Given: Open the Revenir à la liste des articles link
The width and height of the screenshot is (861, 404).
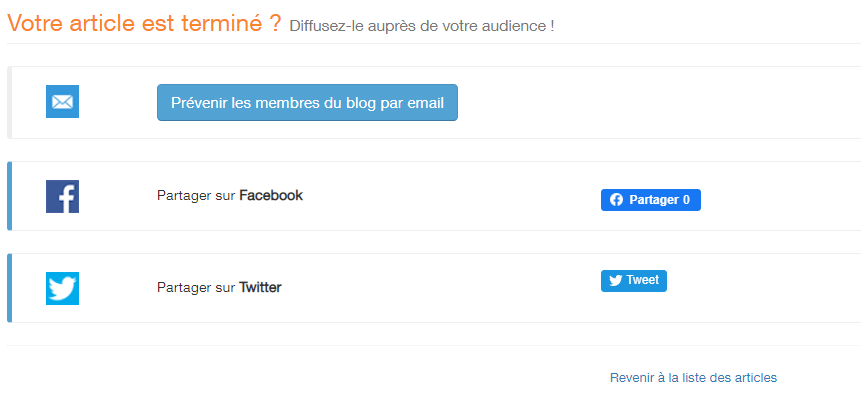Looking at the screenshot, I should click(x=693, y=378).
